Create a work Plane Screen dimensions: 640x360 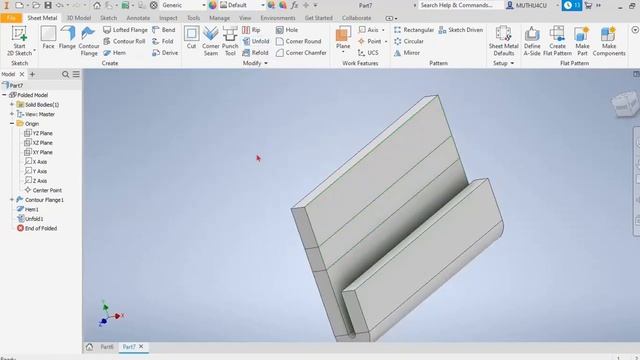click(x=343, y=38)
